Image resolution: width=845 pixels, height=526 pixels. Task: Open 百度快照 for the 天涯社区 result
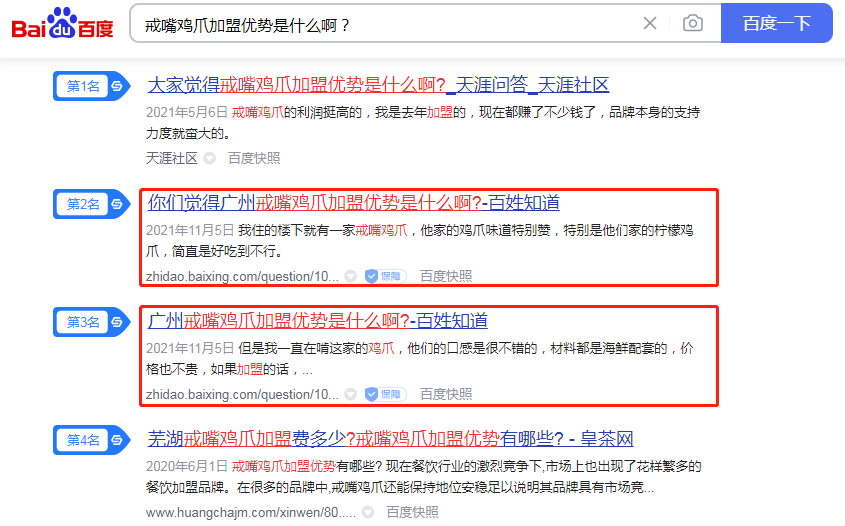[254, 158]
